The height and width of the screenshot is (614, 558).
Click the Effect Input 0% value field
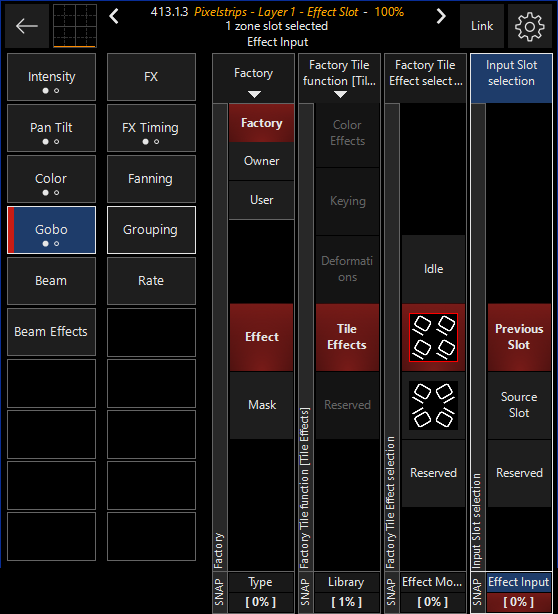[x=518, y=602]
